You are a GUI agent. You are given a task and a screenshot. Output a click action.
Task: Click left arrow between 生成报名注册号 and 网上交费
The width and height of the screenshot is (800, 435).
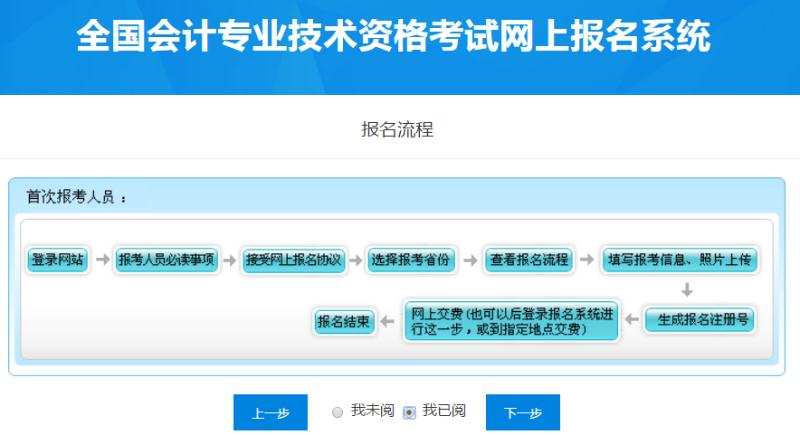(x=631, y=320)
